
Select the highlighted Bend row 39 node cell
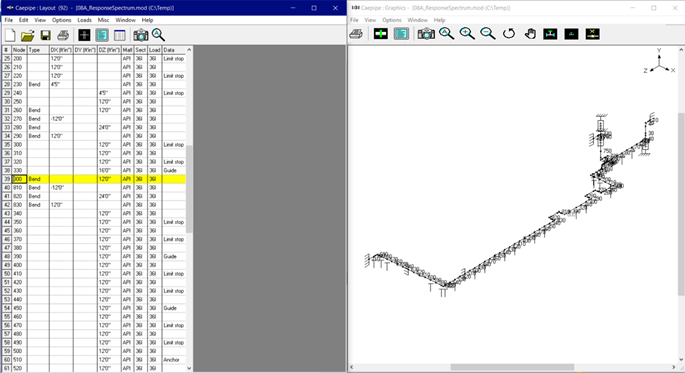click(19, 179)
